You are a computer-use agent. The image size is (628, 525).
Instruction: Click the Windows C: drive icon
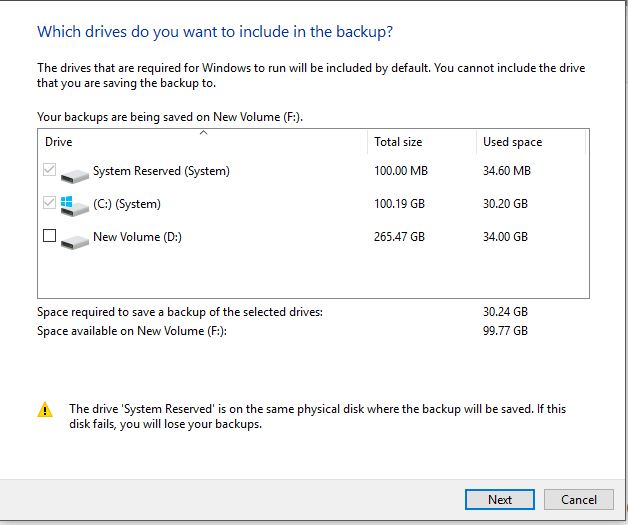74,206
